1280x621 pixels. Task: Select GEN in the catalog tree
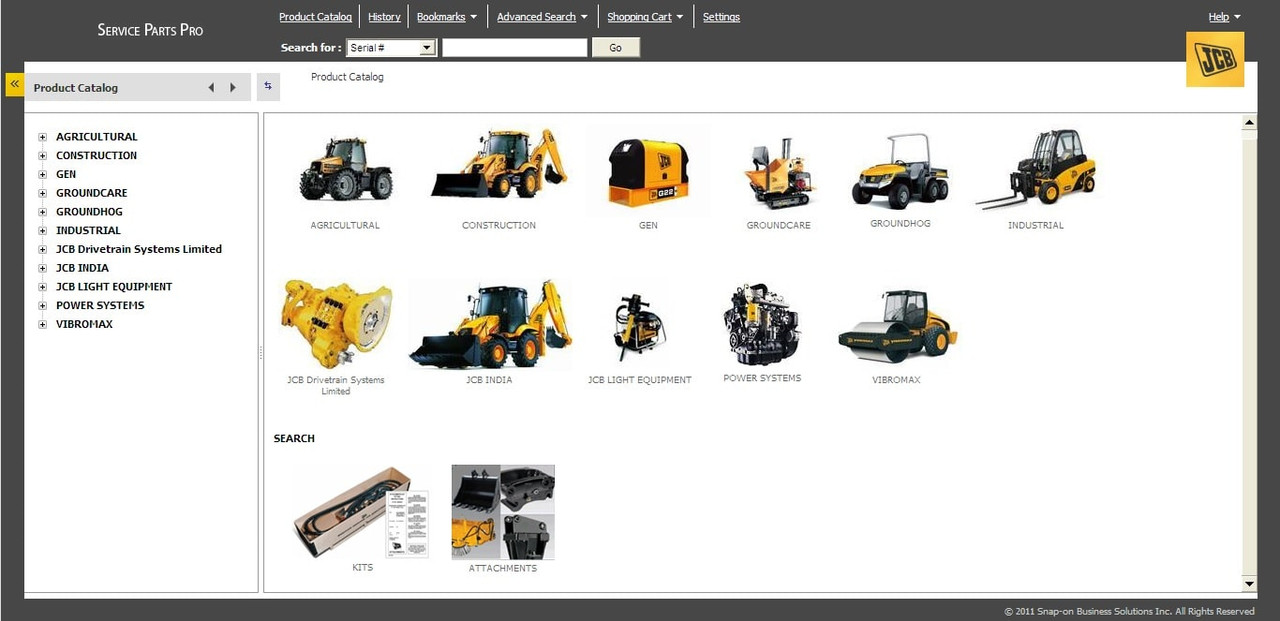pos(66,175)
